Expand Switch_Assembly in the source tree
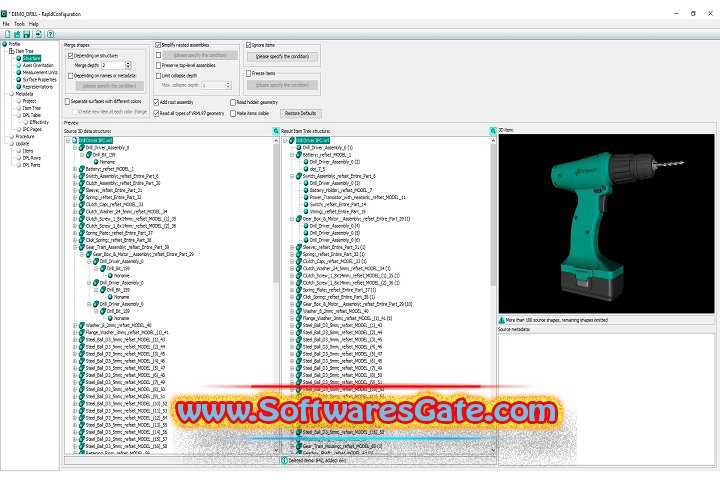This screenshot has height=480, width=720. click(x=75, y=176)
